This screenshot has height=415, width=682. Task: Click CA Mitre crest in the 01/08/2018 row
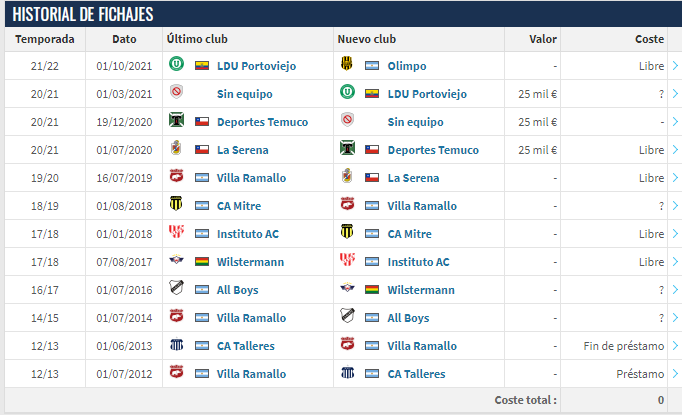tap(176, 204)
